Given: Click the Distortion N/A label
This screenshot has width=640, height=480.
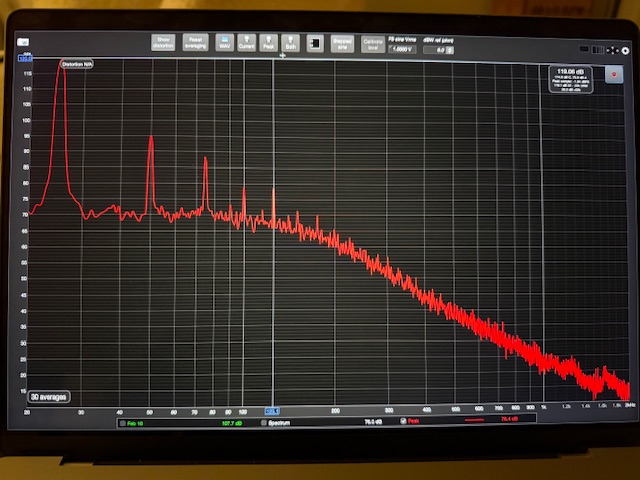Looking at the screenshot, I should (77, 64).
